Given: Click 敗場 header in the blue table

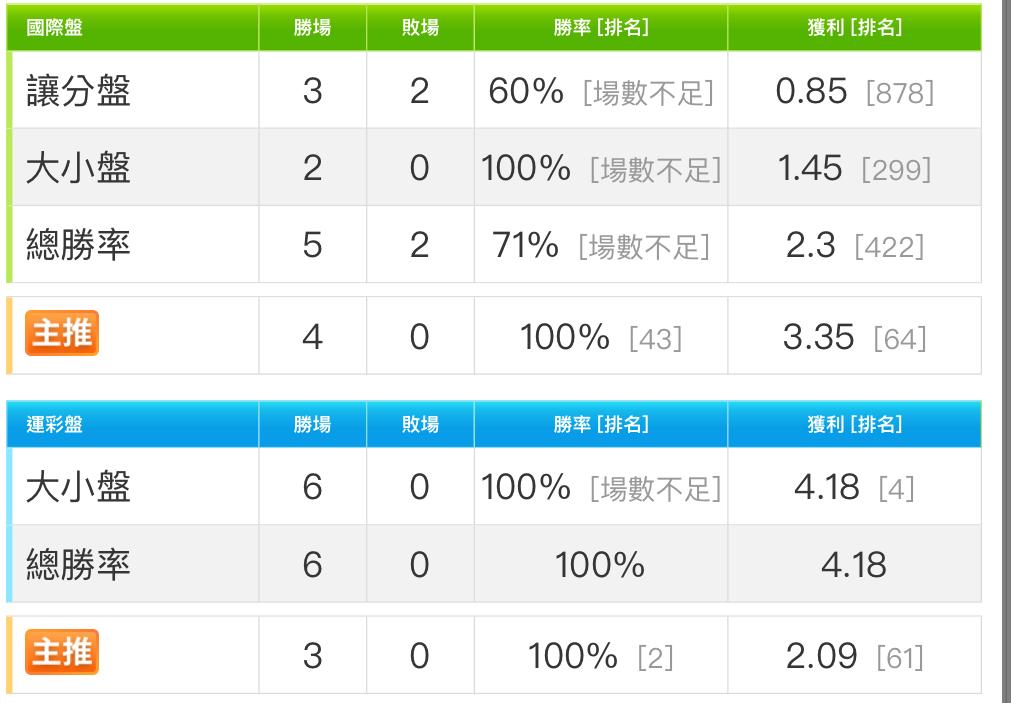Looking at the screenshot, I should coord(419,425).
